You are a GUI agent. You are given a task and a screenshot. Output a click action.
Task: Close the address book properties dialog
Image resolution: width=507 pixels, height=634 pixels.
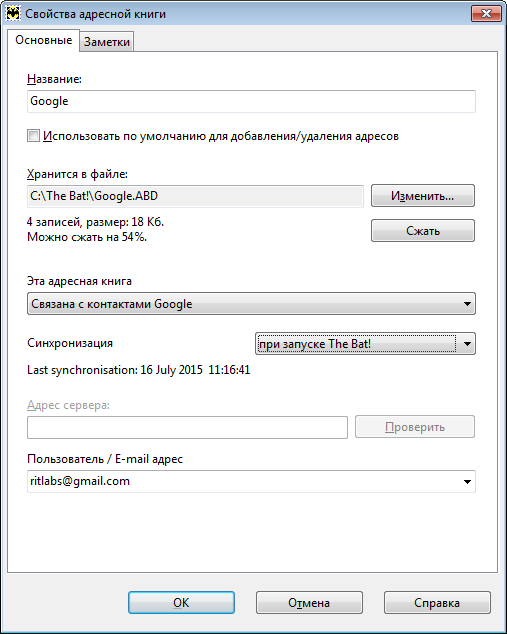[486, 14]
